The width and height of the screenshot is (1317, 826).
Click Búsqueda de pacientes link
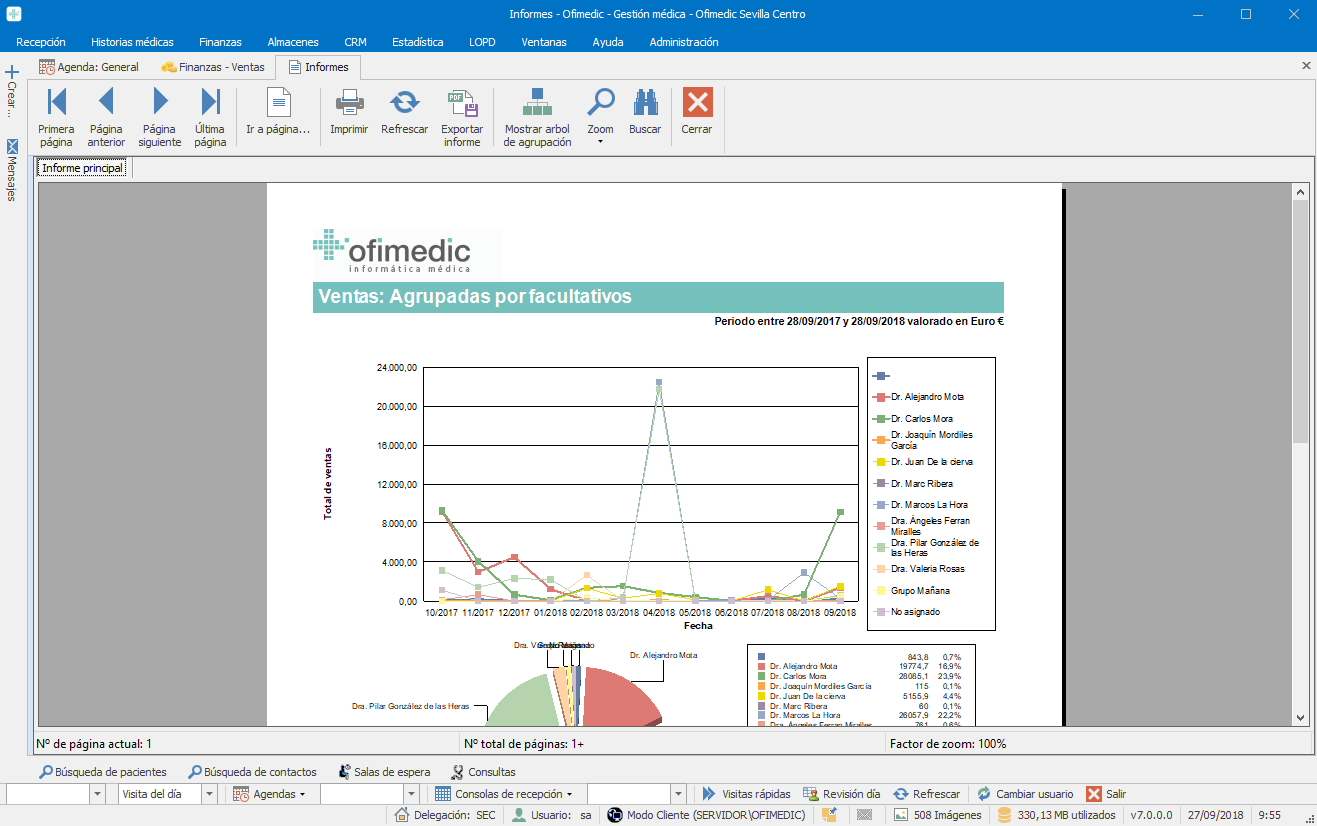102,772
